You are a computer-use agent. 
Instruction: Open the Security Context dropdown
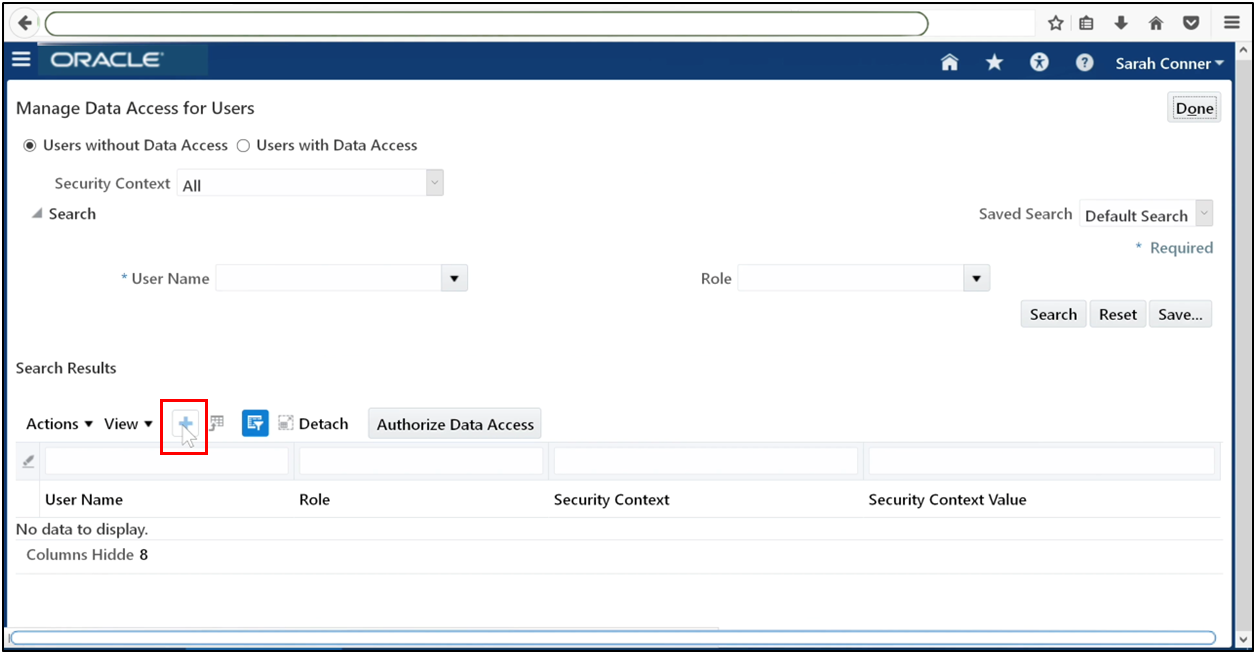pyautogui.click(x=434, y=183)
